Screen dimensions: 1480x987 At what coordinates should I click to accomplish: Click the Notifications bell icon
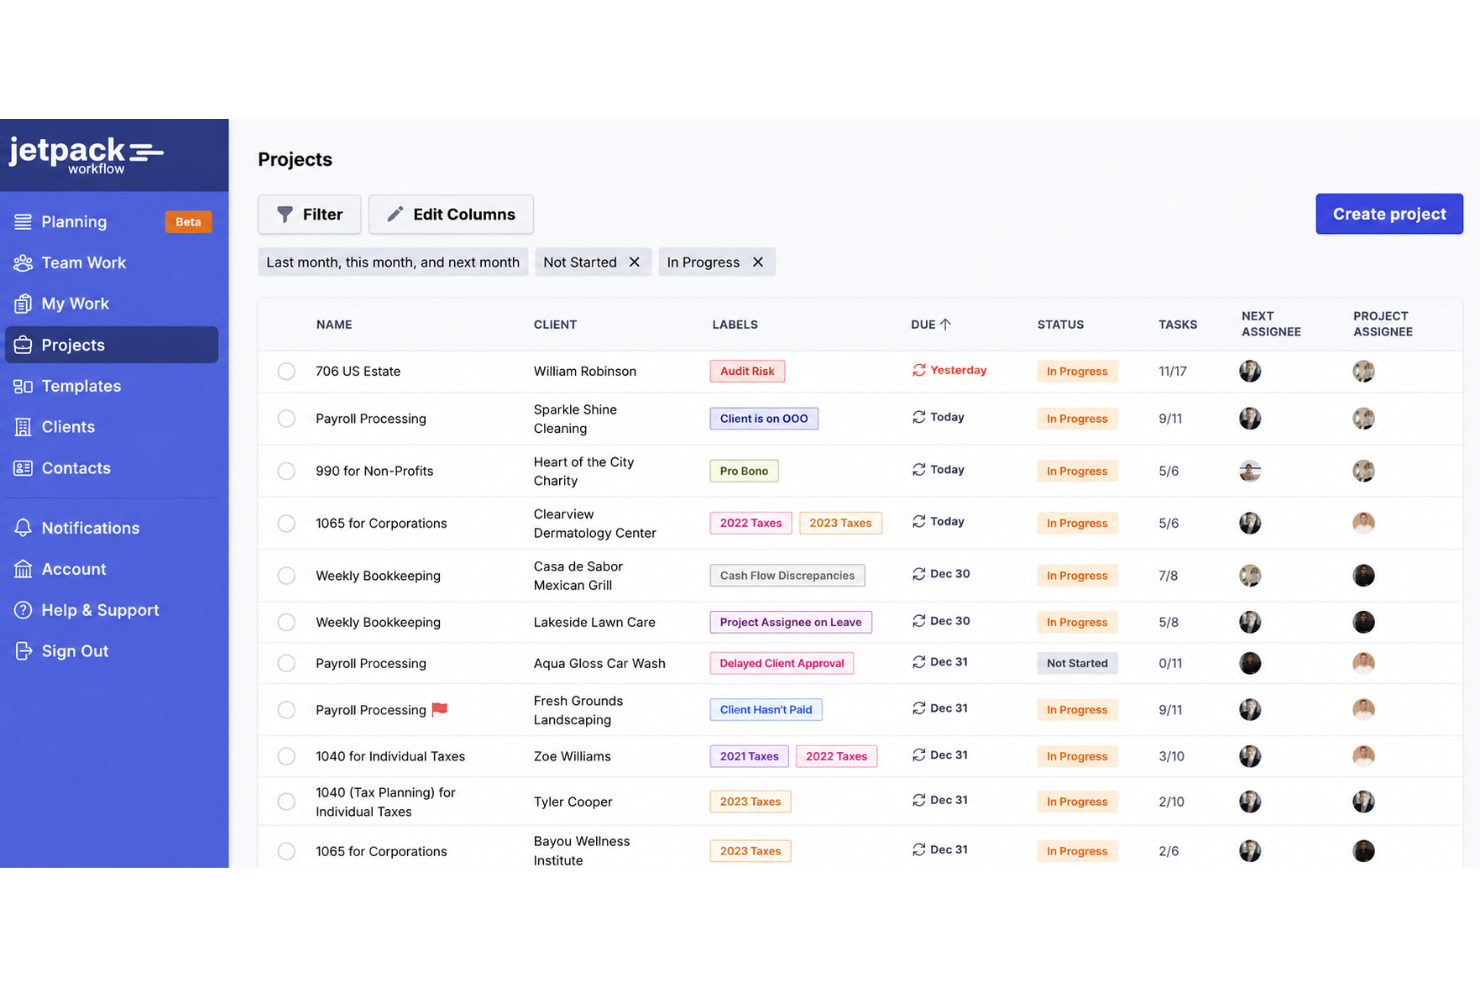[23, 528]
